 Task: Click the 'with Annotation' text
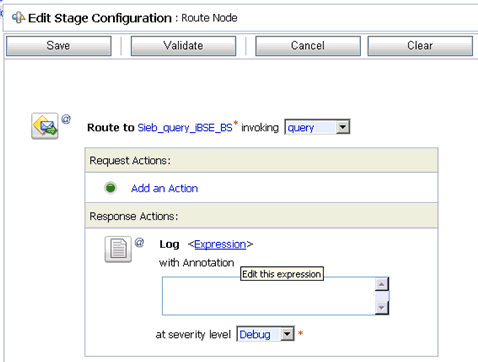(x=197, y=263)
